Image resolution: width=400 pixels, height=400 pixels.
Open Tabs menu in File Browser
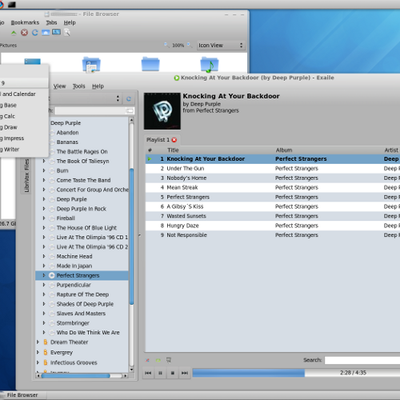tap(51, 22)
